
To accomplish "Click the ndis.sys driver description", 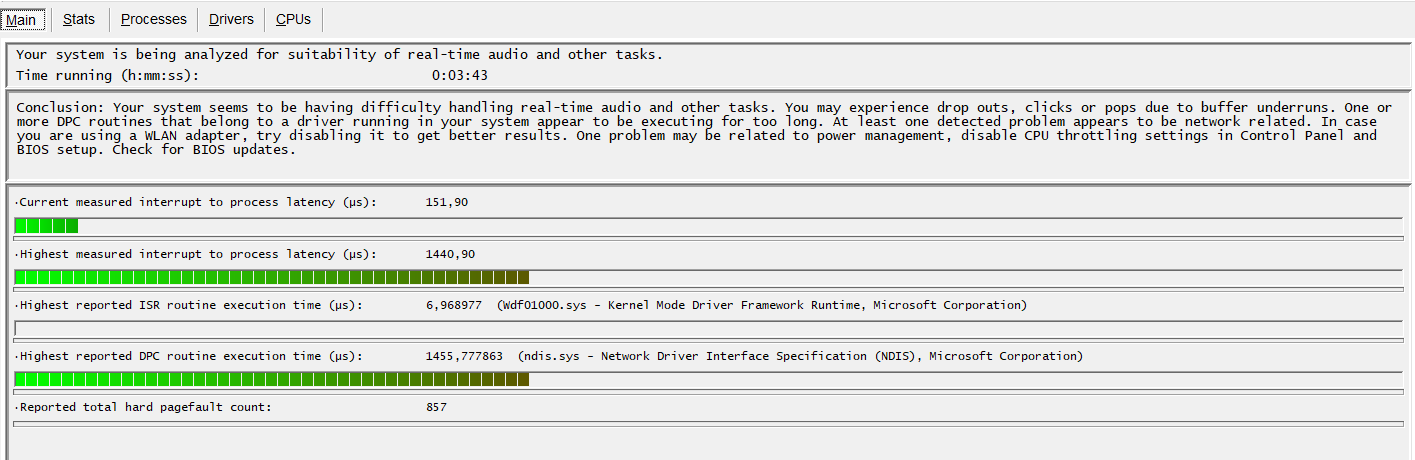I will [800, 356].
